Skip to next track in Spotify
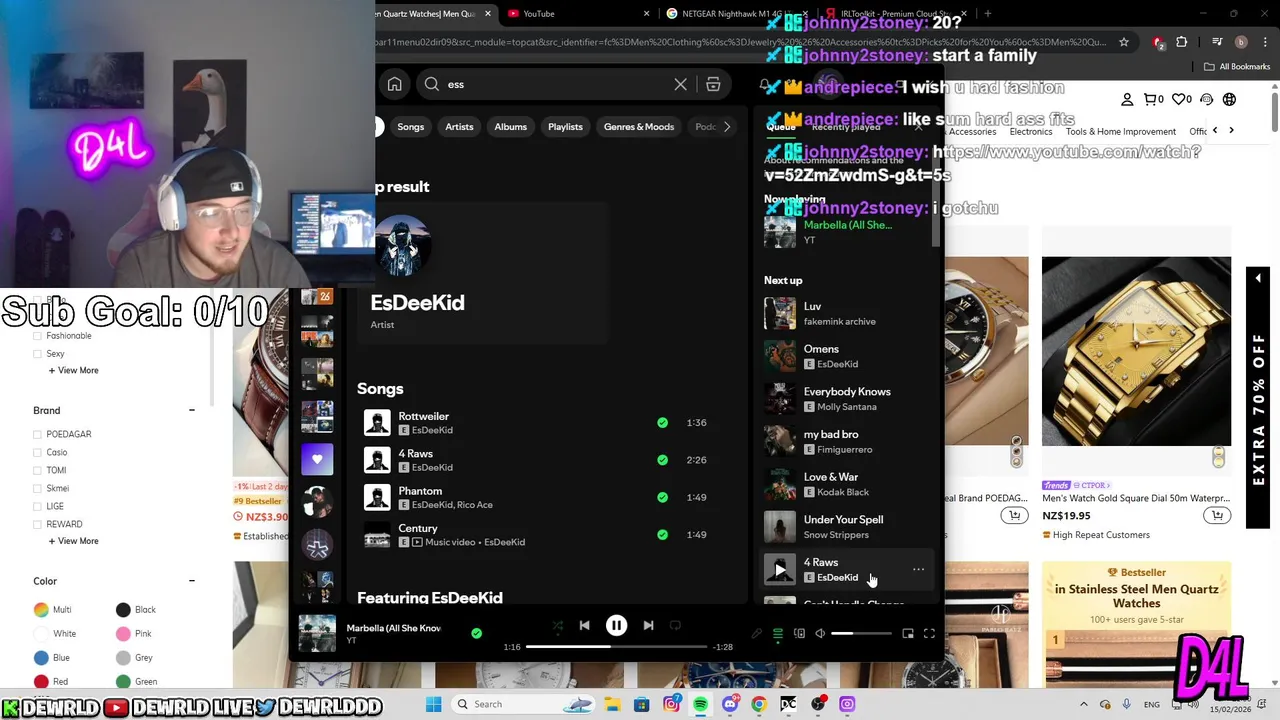The height and width of the screenshot is (720, 1280). pos(648,626)
